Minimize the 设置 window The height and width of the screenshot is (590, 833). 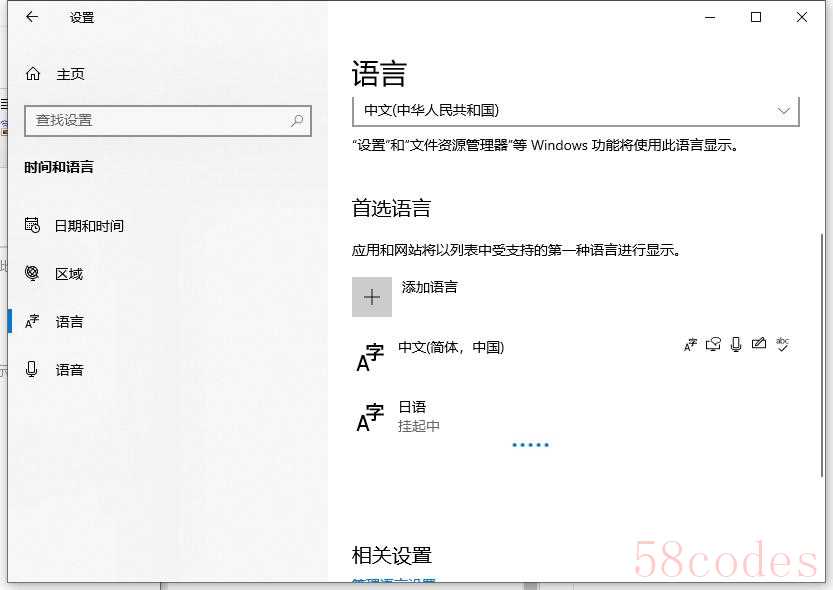[710, 18]
